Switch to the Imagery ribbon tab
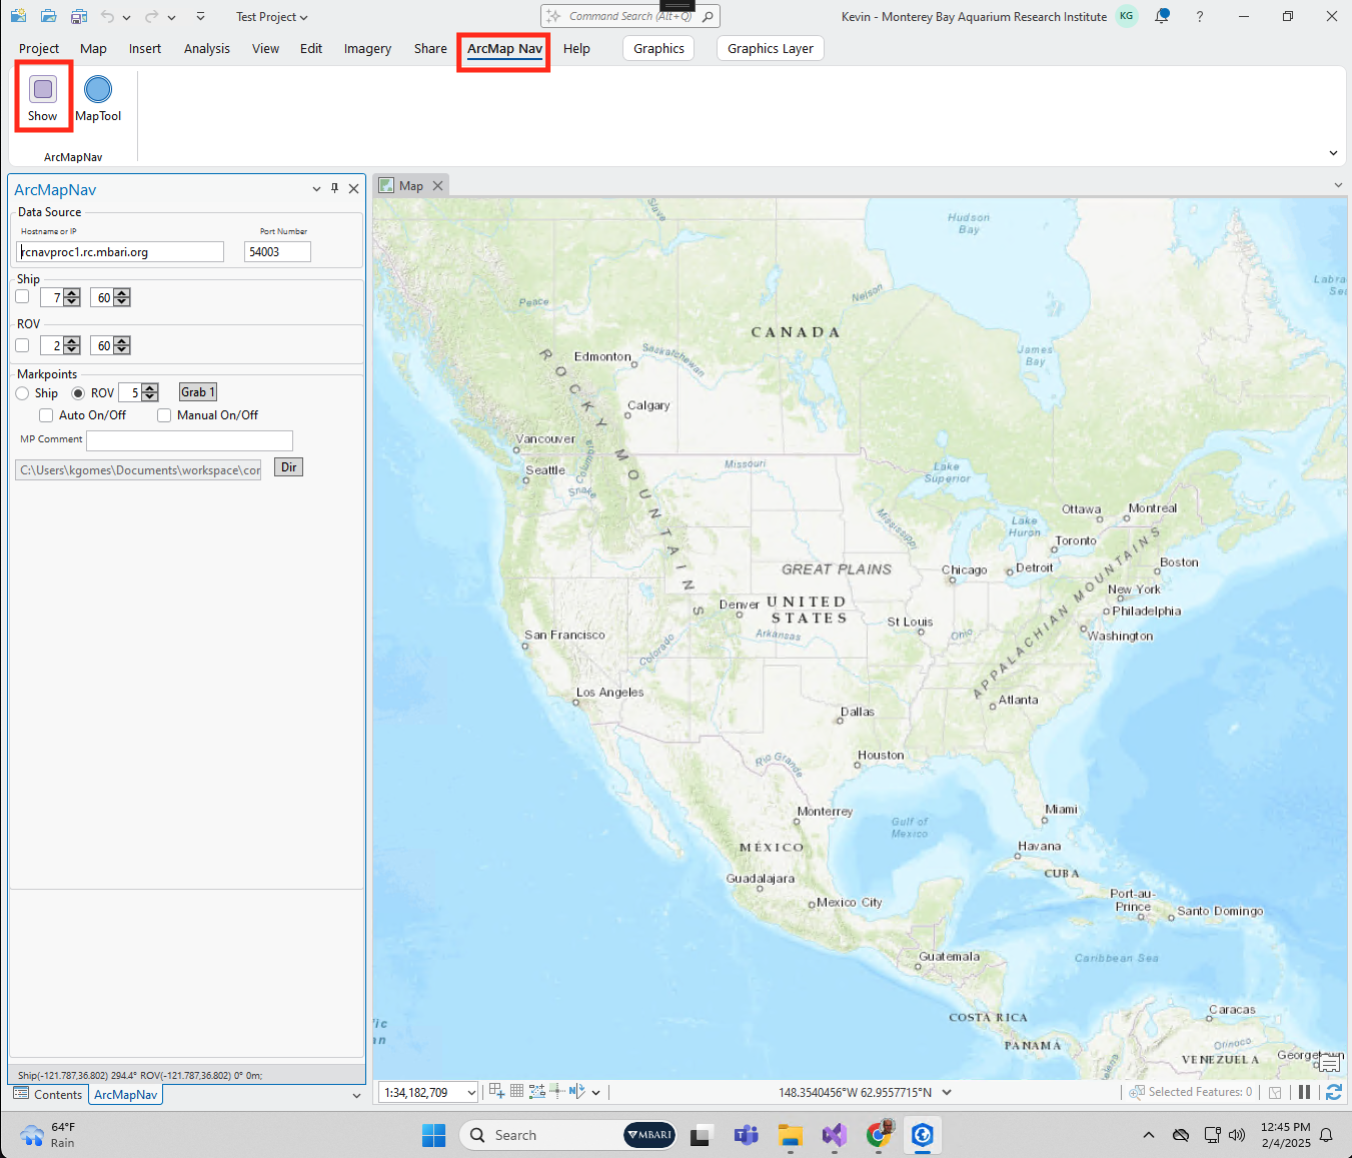Viewport: 1352px width, 1158px height. click(x=367, y=48)
